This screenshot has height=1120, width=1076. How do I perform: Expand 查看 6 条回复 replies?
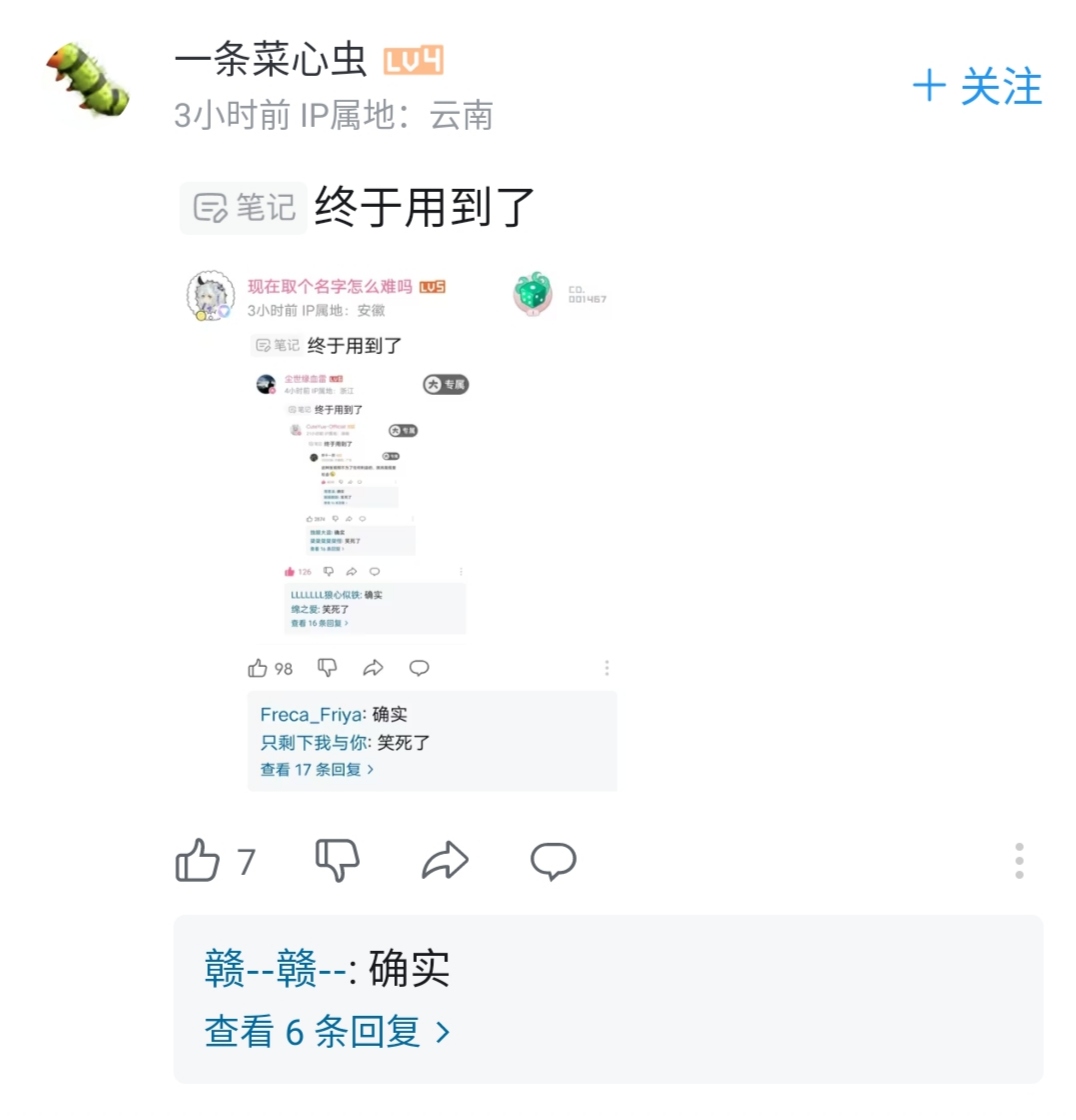327,1032
